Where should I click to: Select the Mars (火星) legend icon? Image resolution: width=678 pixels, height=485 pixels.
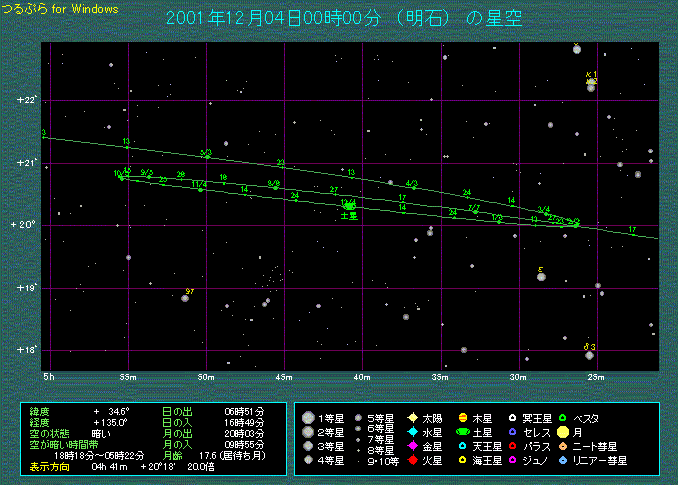412,460
